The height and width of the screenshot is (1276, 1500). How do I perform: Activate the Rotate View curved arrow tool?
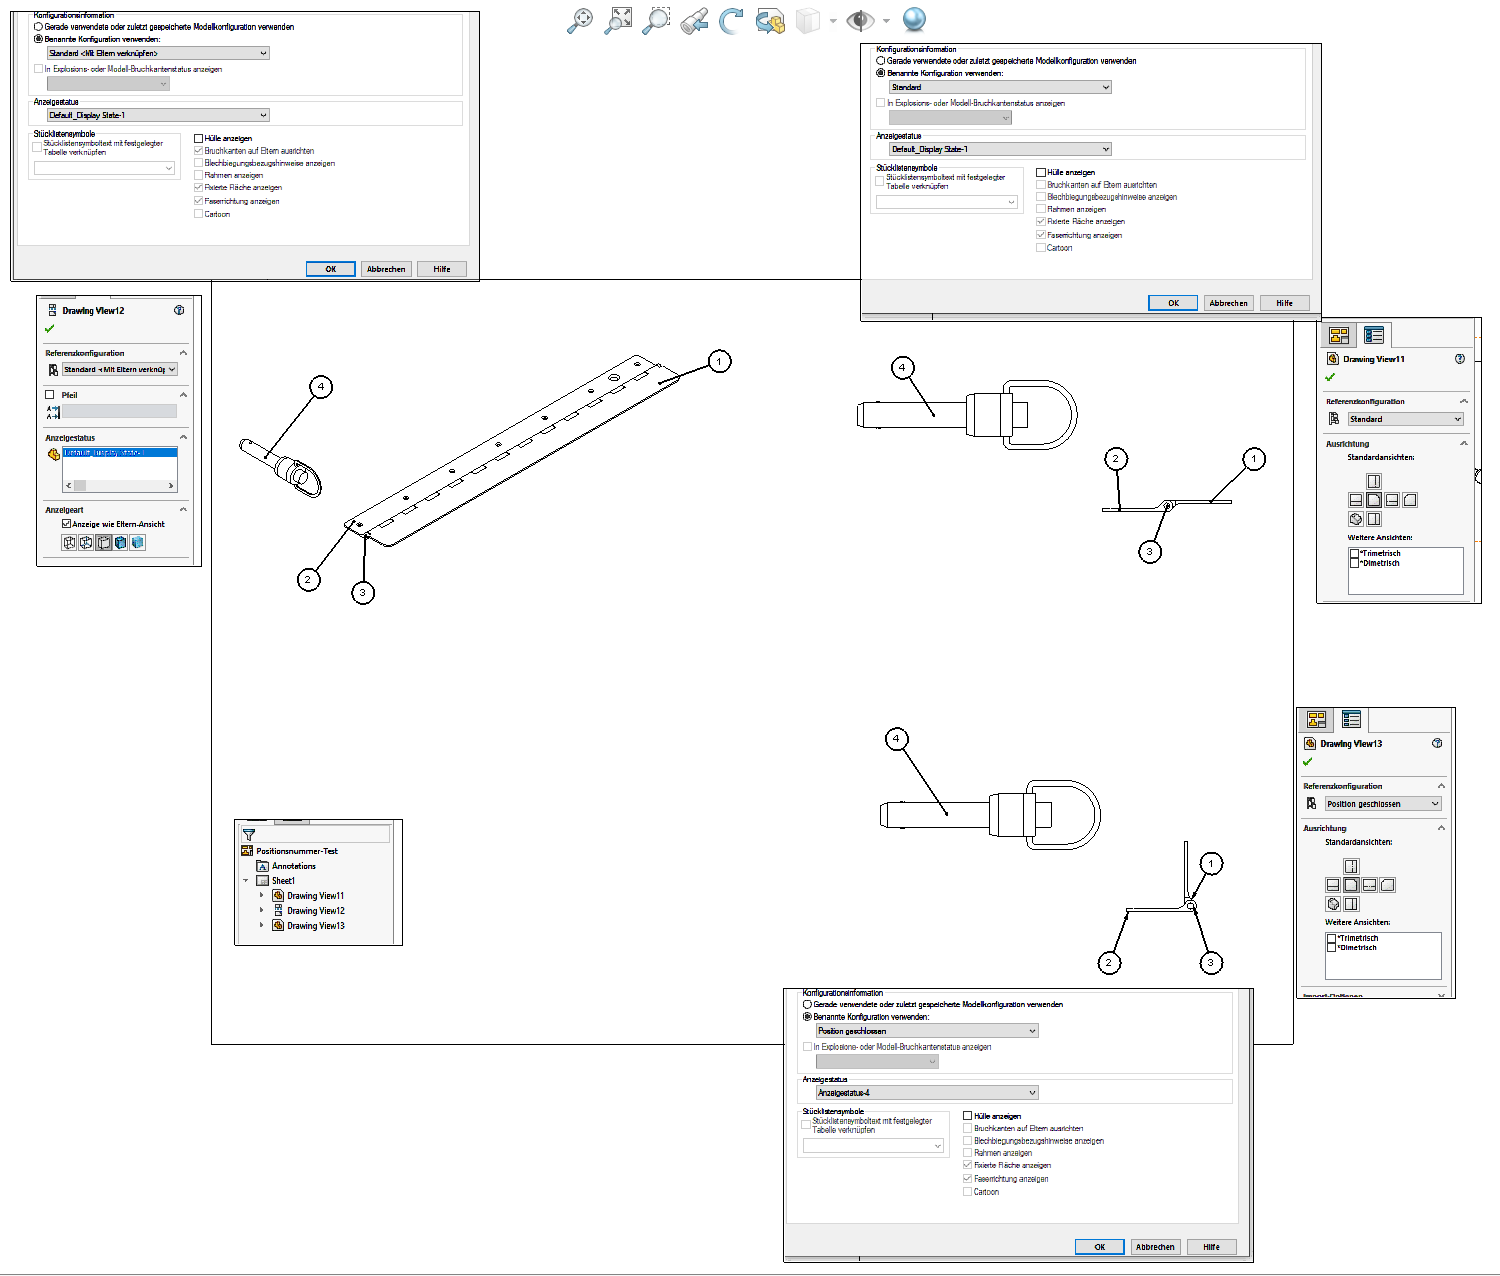[731, 20]
